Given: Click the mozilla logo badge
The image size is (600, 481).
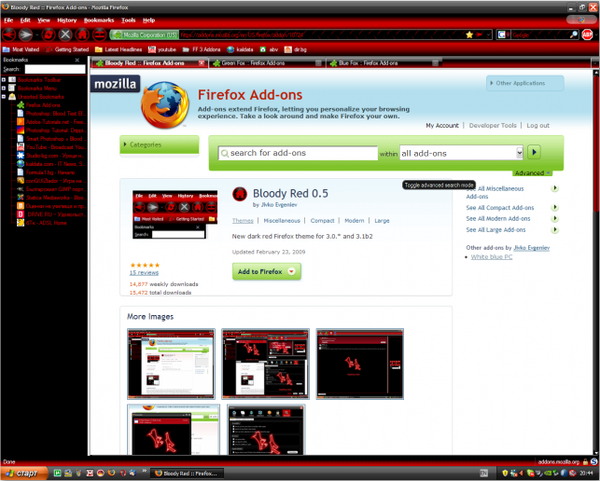Looking at the screenshot, I should (115, 83).
